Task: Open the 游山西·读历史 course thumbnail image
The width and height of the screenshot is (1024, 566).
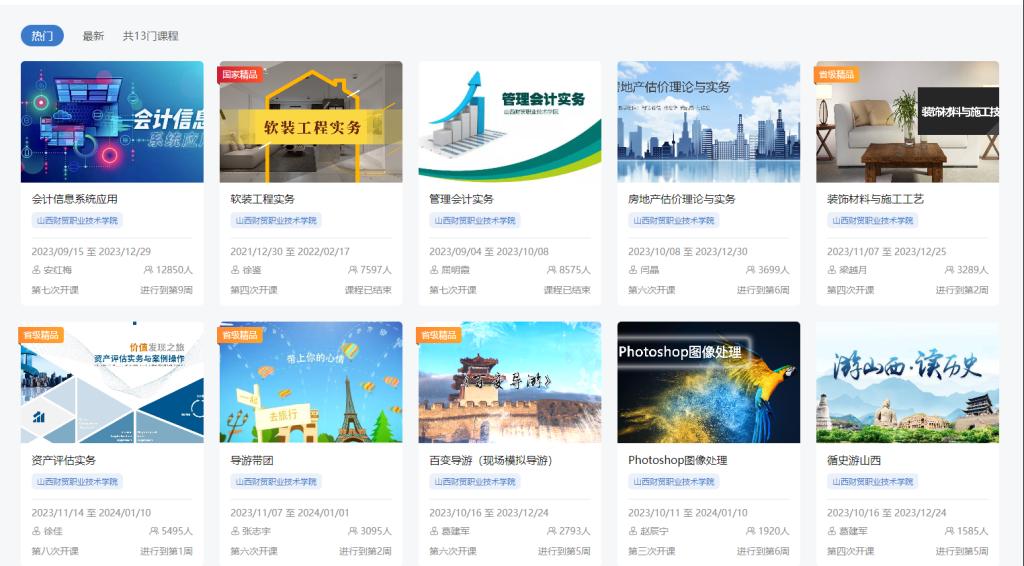Action: coord(907,382)
